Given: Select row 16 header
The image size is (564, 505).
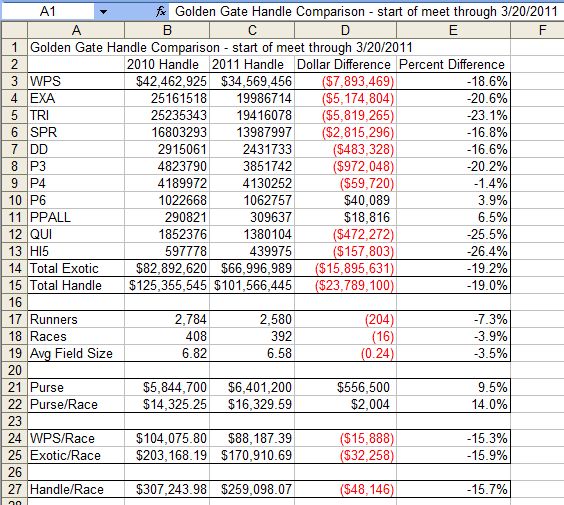Looking at the screenshot, I should [x=14, y=302].
